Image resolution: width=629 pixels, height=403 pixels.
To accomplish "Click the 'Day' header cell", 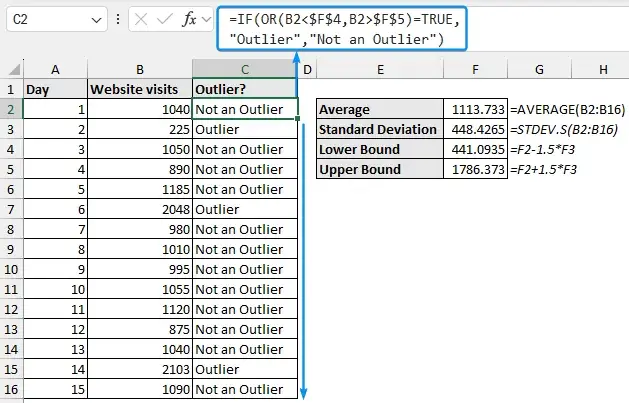I will point(55,89).
